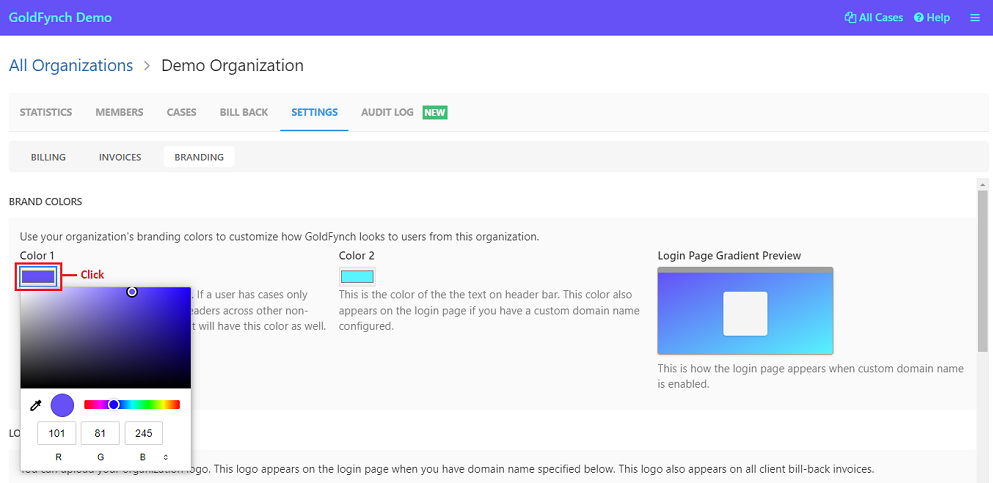Switch to the Statistics tab
Screen dimensions: 993x483
click(x=46, y=112)
